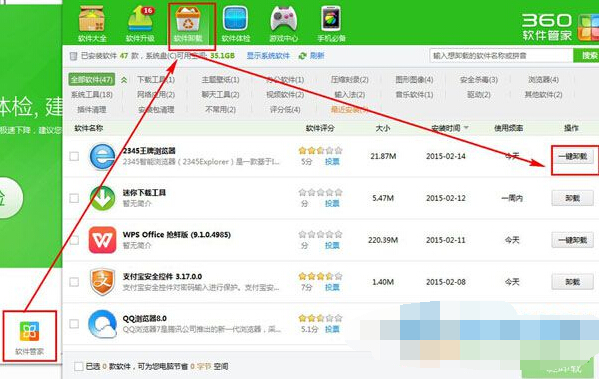Image resolution: width=599 pixels, height=379 pixels.
Task: Focus the uninstall software search field
Action: 501,56
